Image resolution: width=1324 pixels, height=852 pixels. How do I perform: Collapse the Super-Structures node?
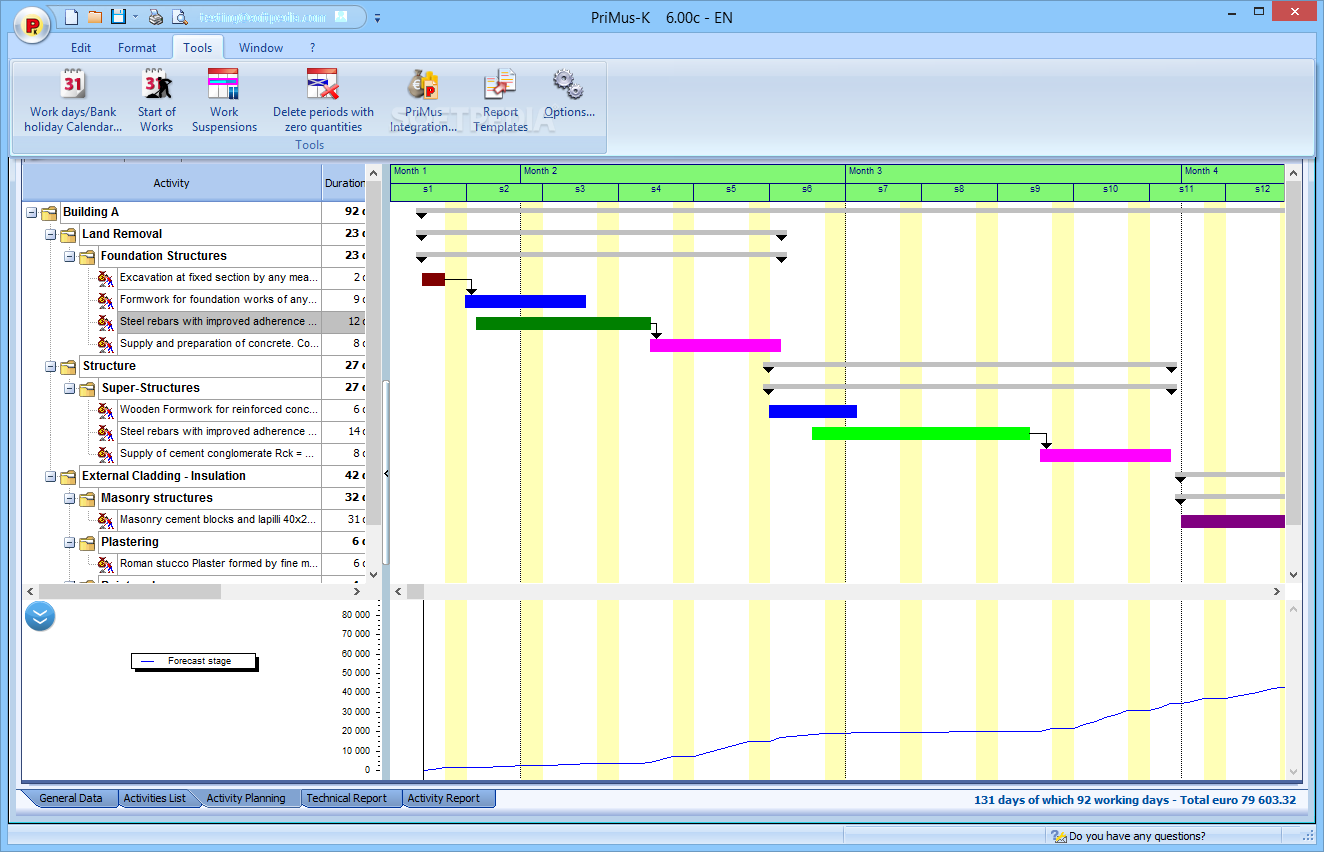[x=70, y=388]
